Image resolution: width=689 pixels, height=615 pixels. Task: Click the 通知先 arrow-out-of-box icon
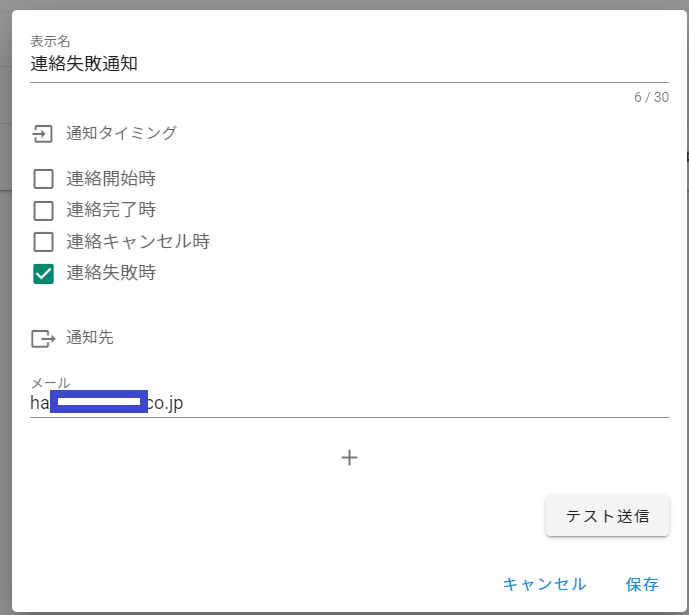click(43, 339)
